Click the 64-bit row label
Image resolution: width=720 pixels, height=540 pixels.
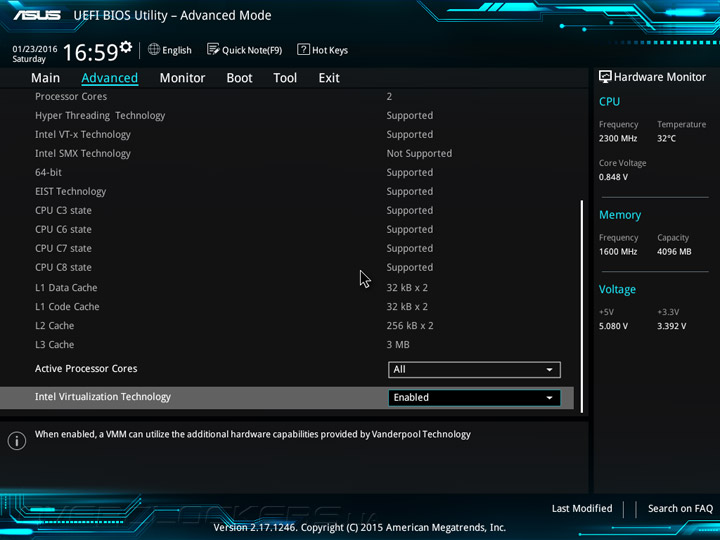[48, 172]
